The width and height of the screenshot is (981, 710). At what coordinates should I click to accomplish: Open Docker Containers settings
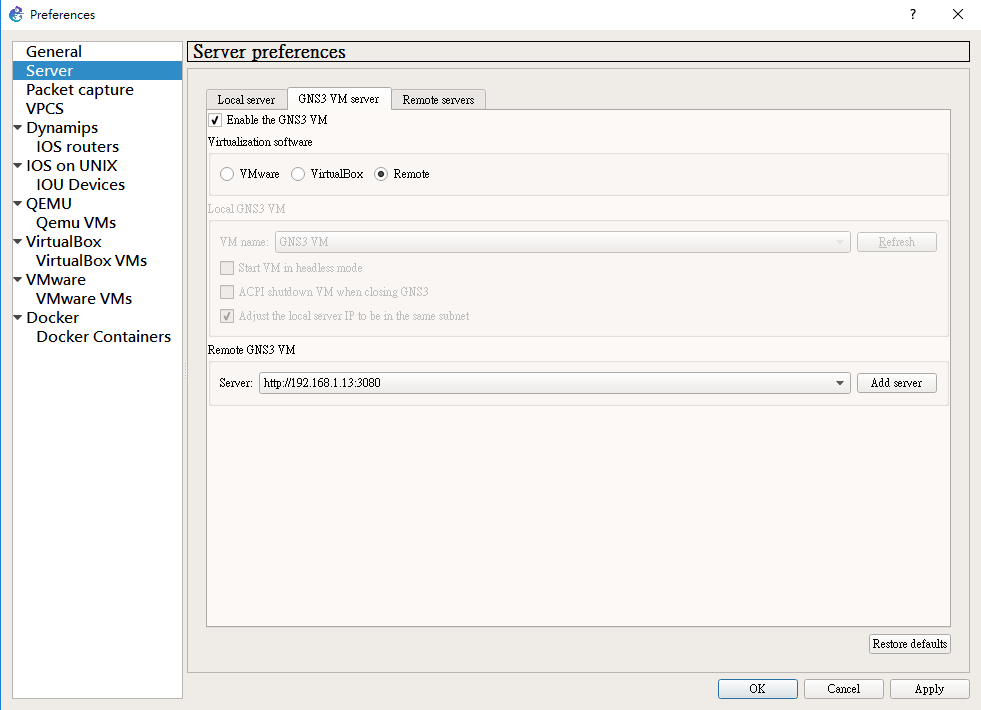click(x=103, y=337)
